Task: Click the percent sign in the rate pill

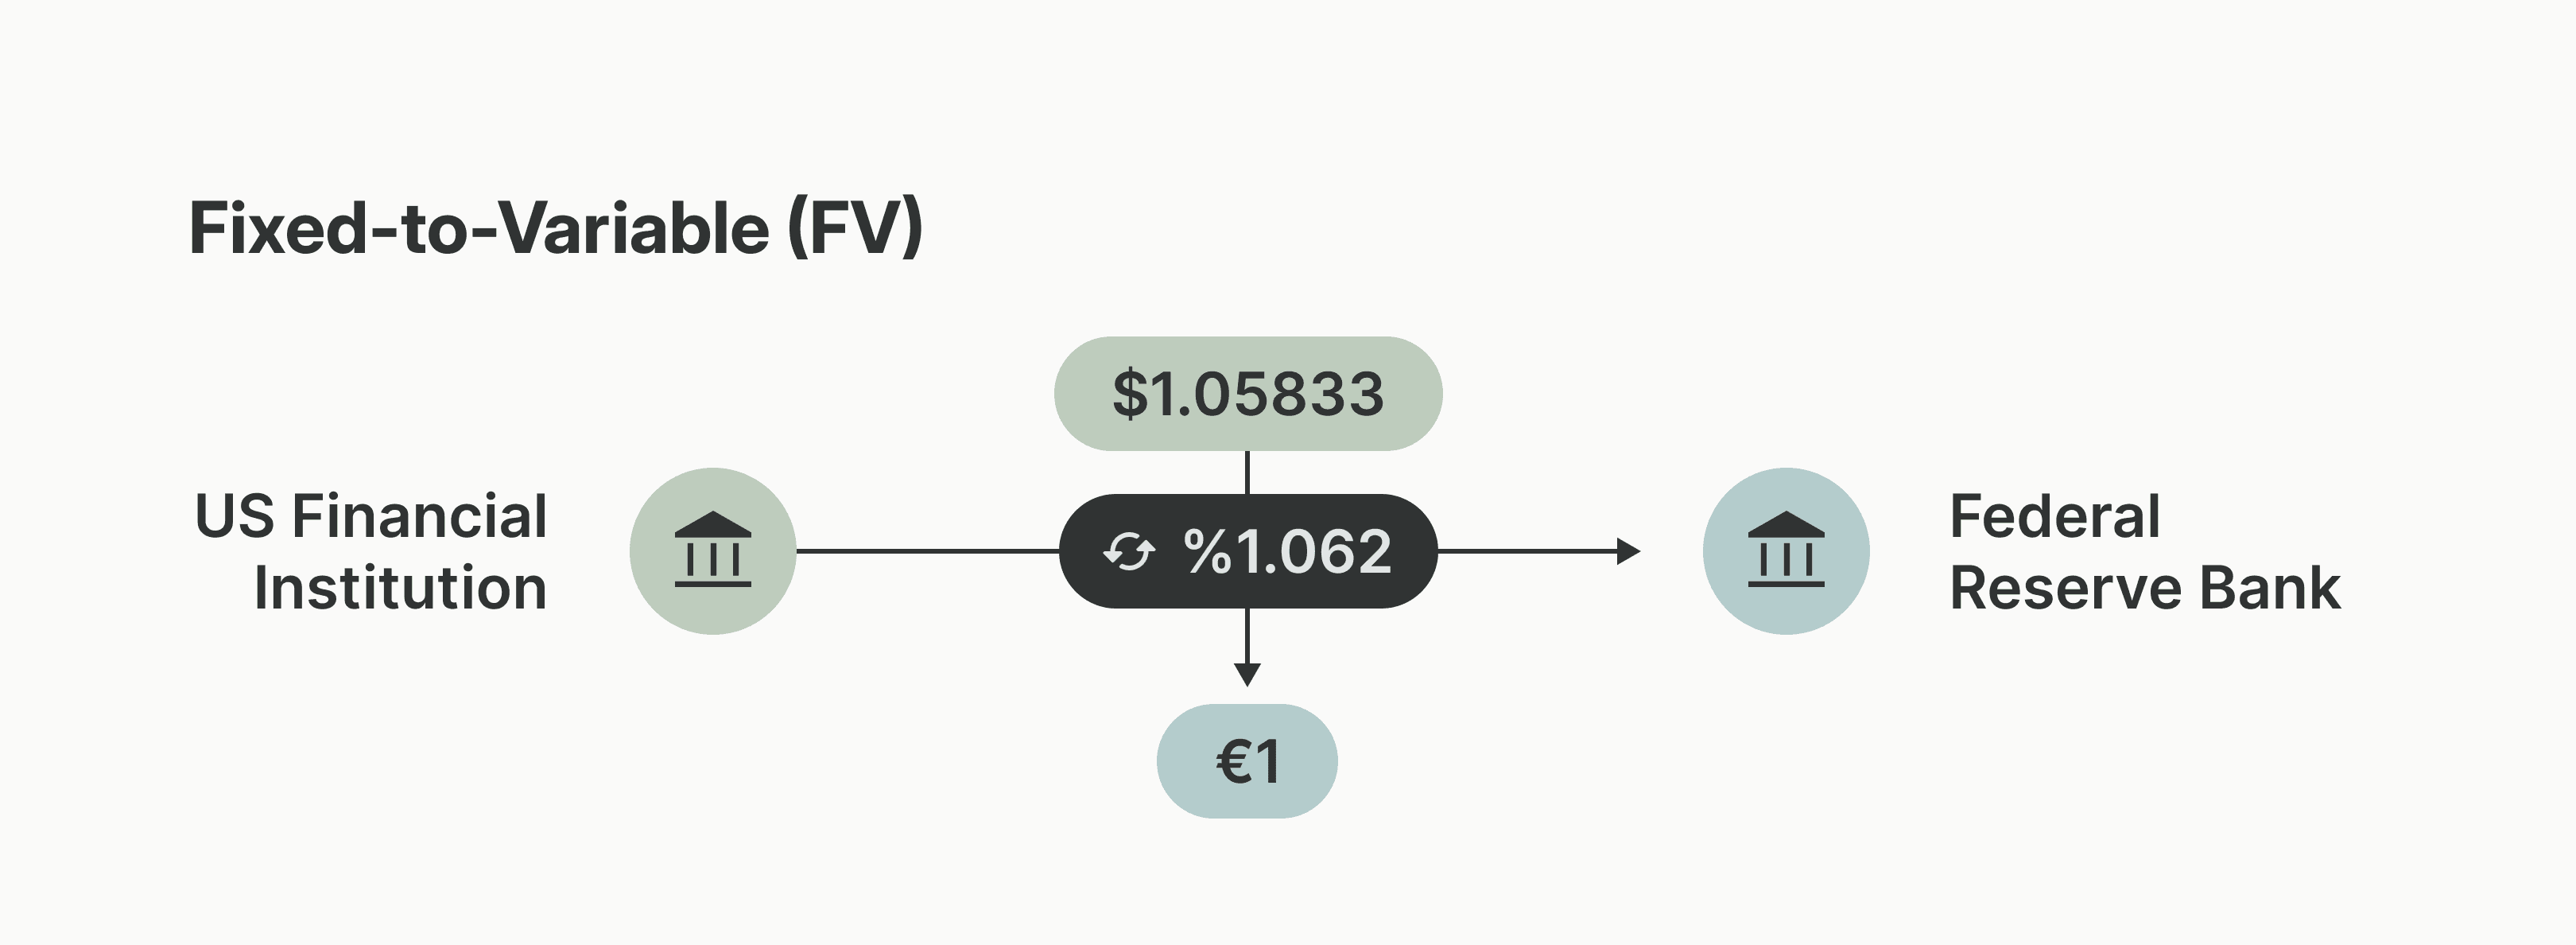Action: click(x=1207, y=551)
